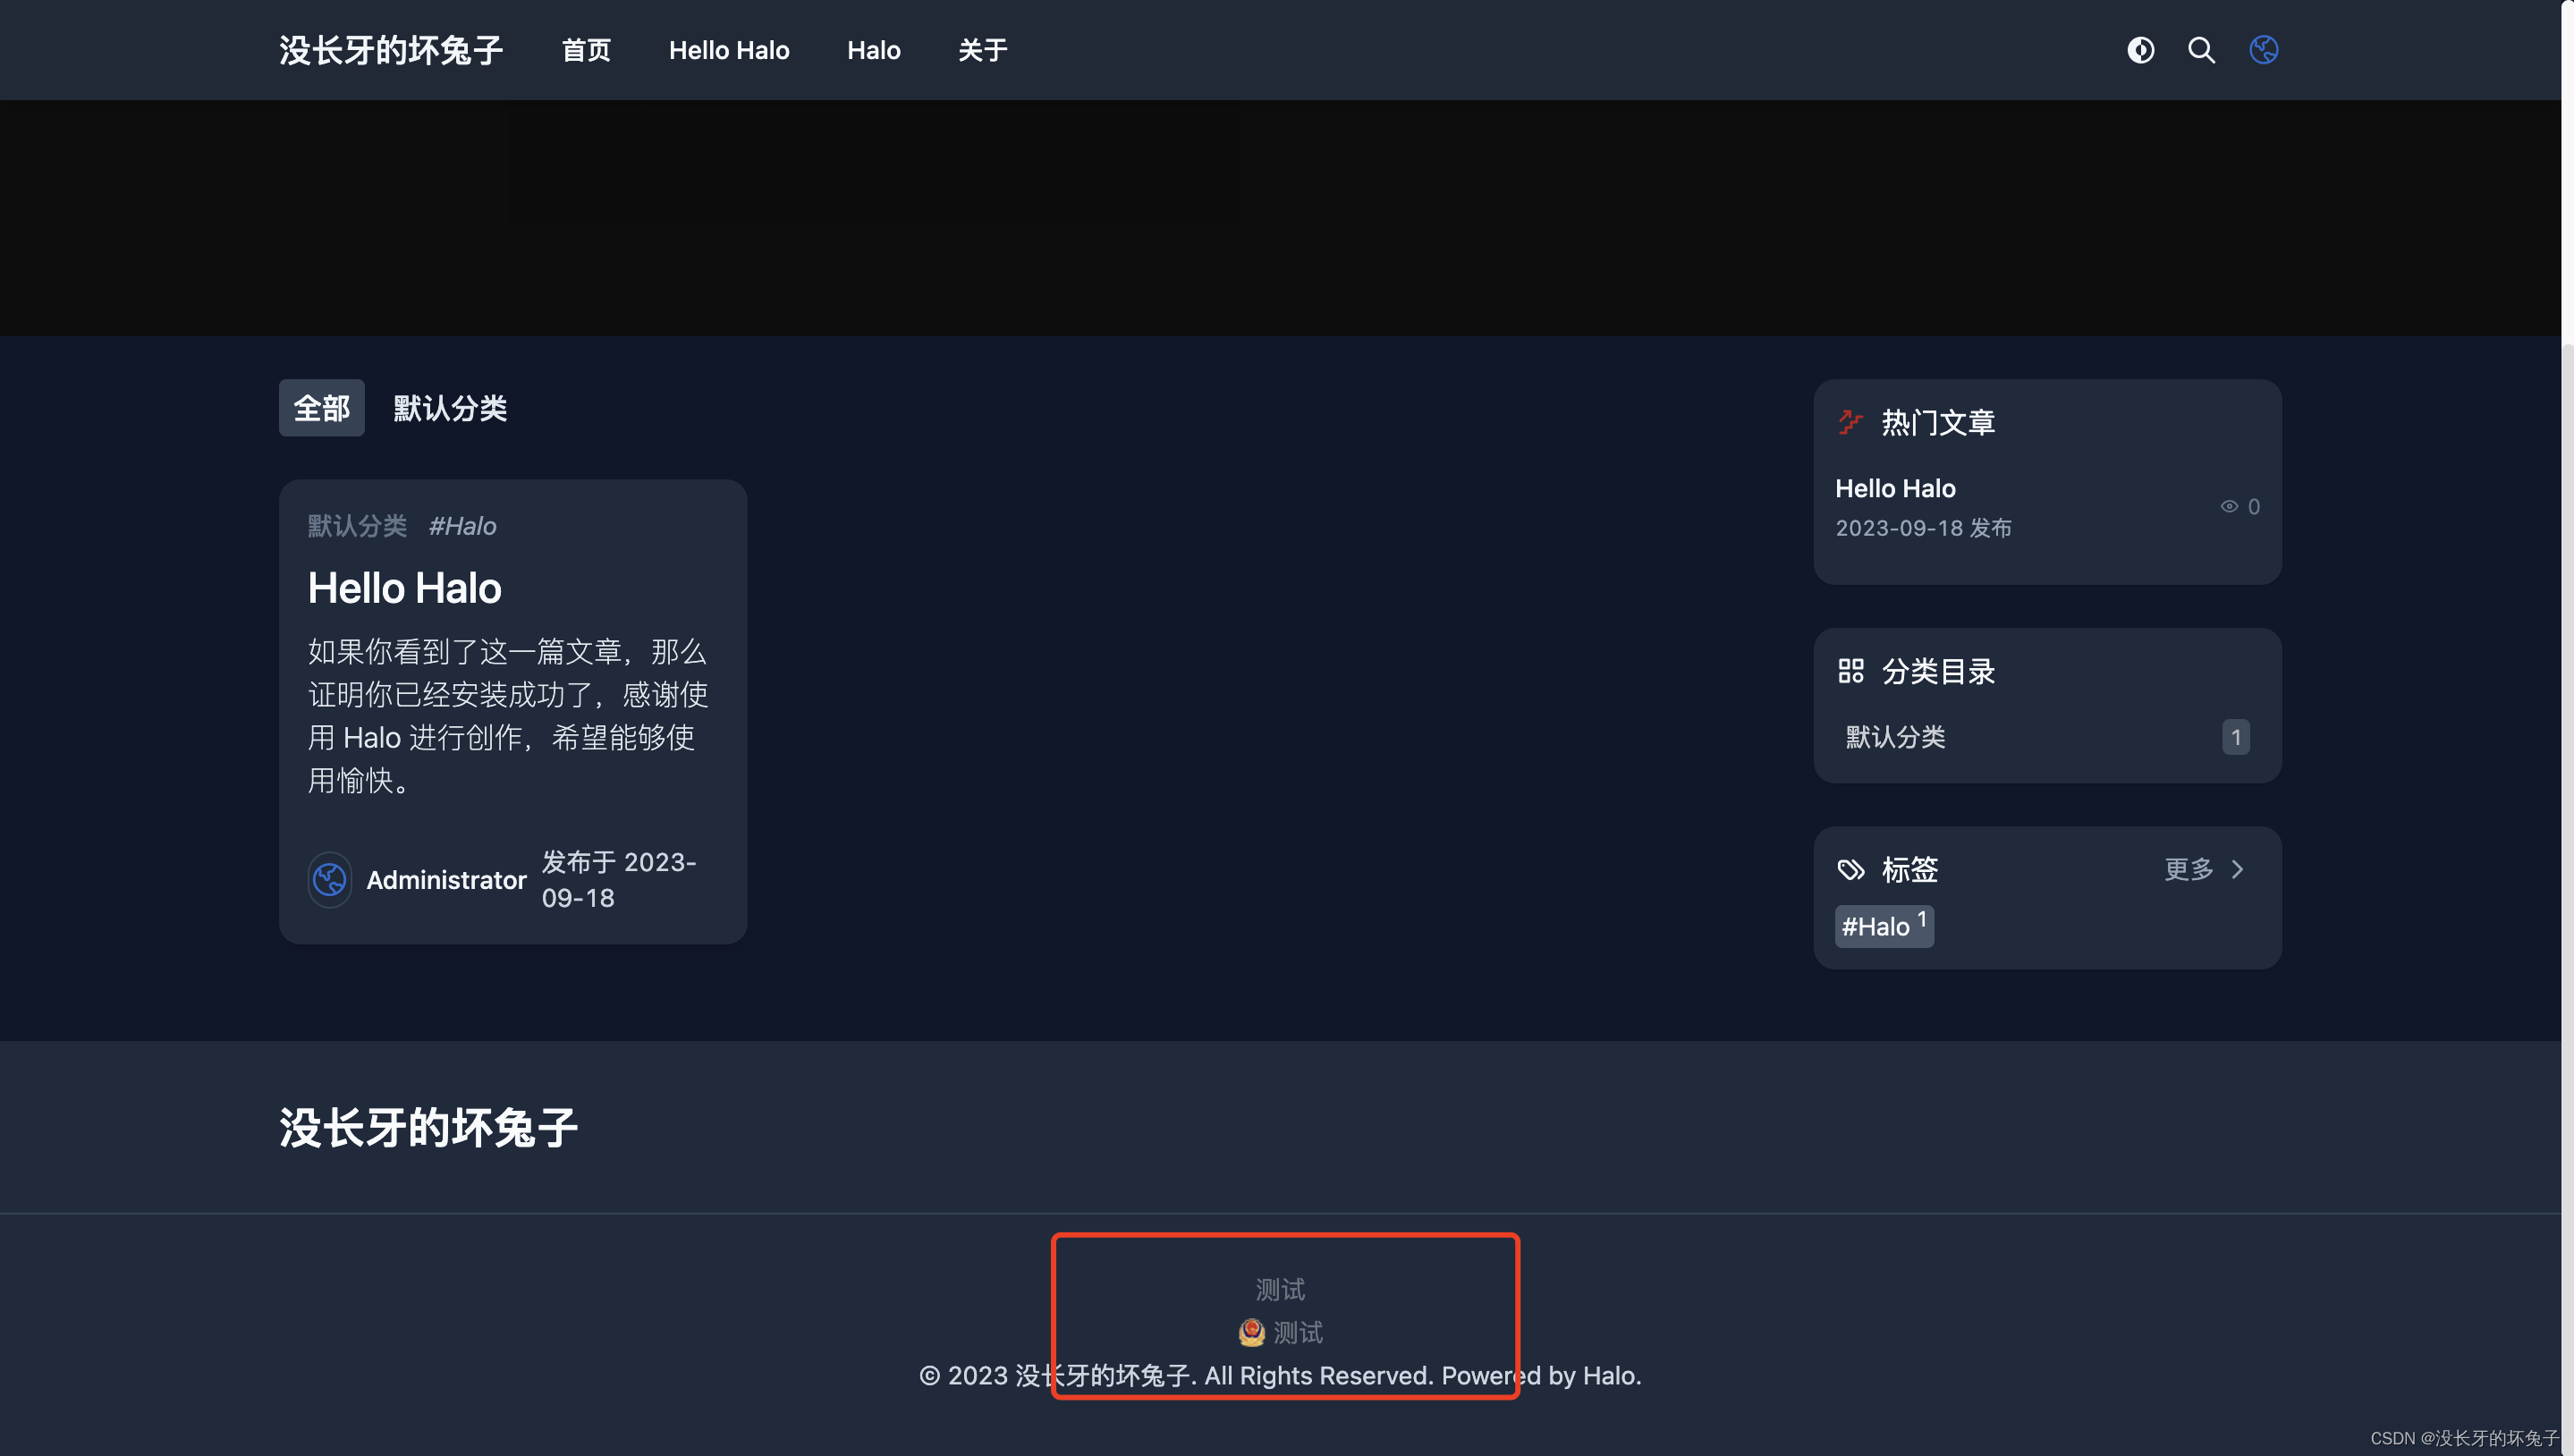Go to the 首页 menu item
This screenshot has width=2574, height=1456.
point(586,50)
